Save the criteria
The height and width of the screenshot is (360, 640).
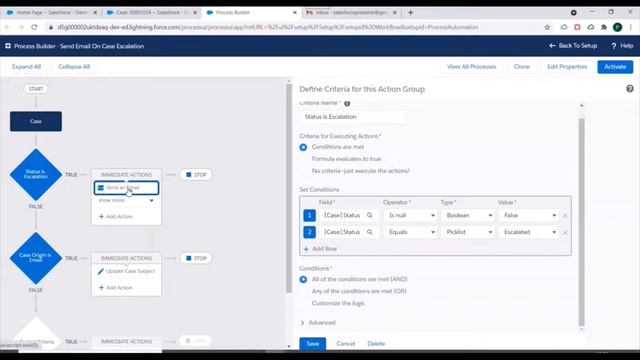coord(313,344)
